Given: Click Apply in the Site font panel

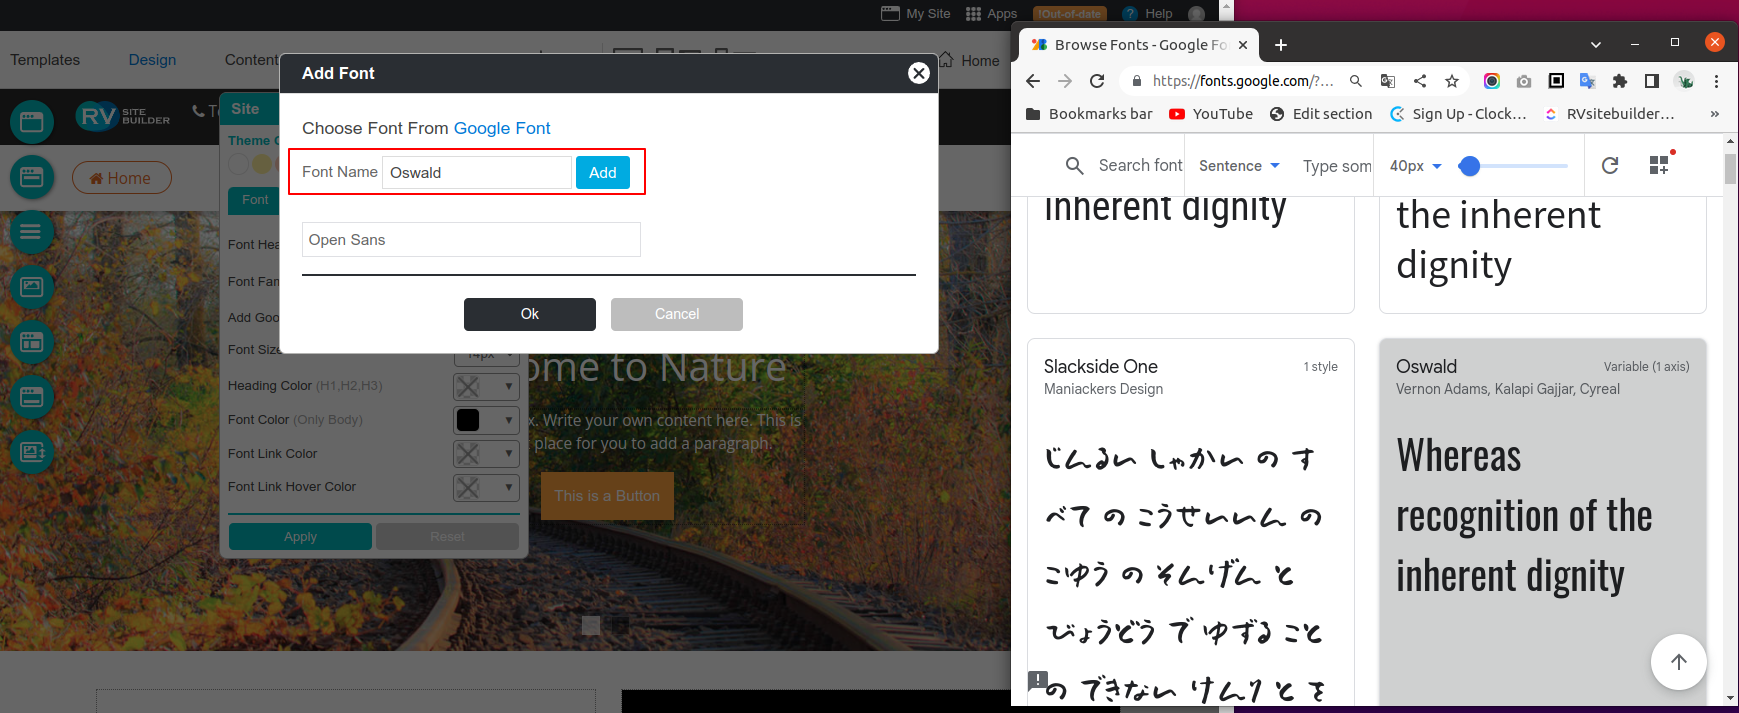Looking at the screenshot, I should (300, 537).
